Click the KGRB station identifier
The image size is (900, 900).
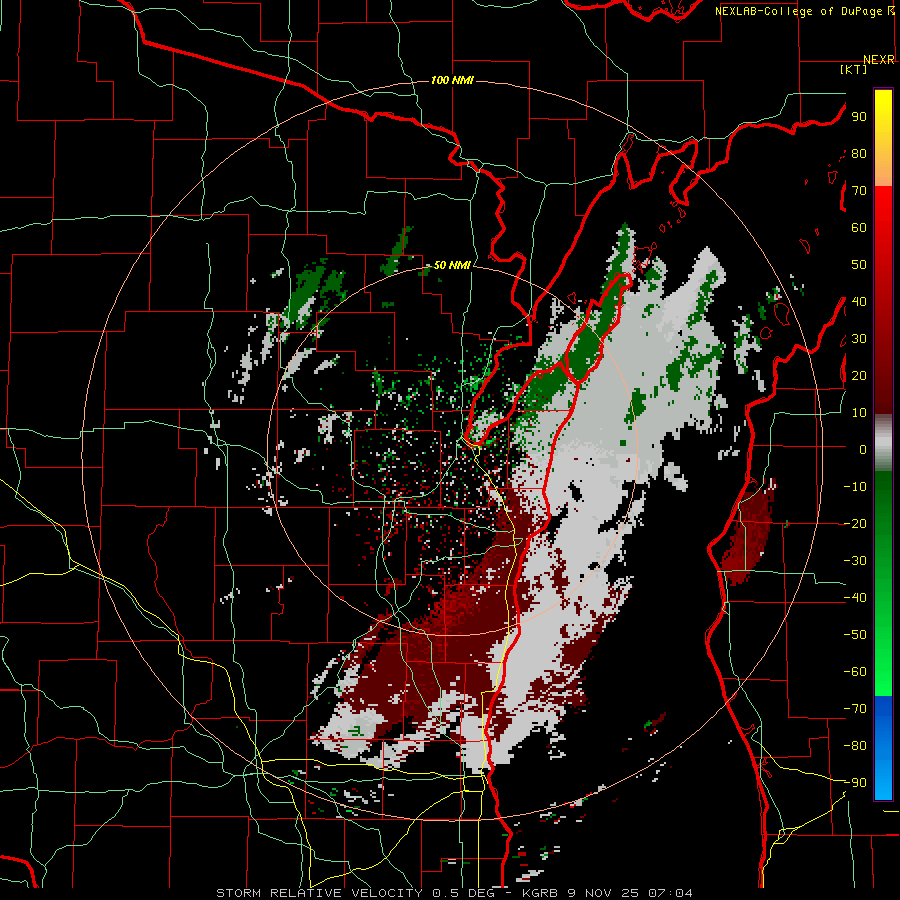click(x=541, y=893)
